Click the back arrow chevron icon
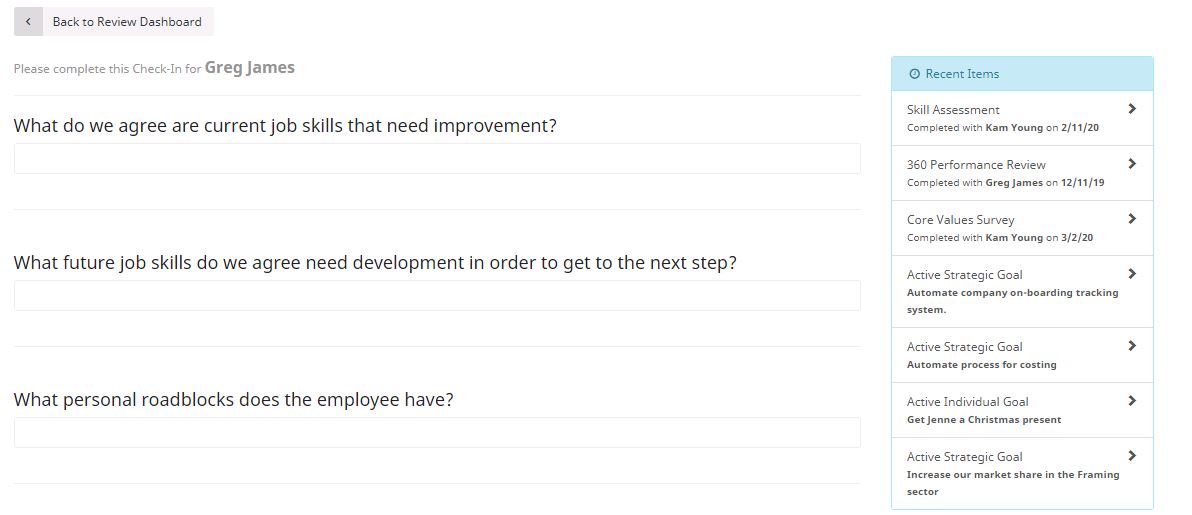 28,21
